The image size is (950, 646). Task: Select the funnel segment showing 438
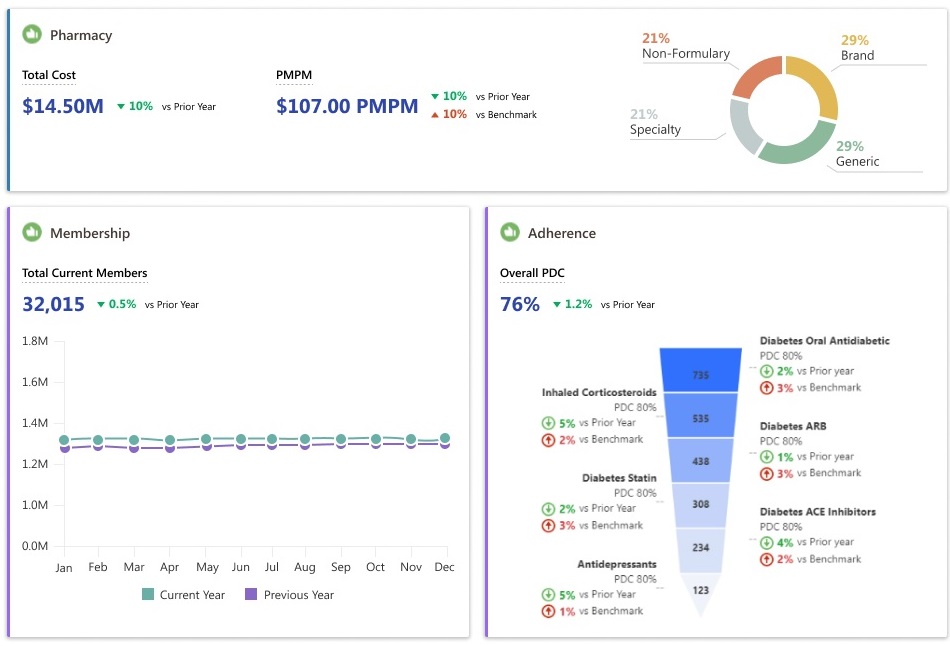click(700, 461)
